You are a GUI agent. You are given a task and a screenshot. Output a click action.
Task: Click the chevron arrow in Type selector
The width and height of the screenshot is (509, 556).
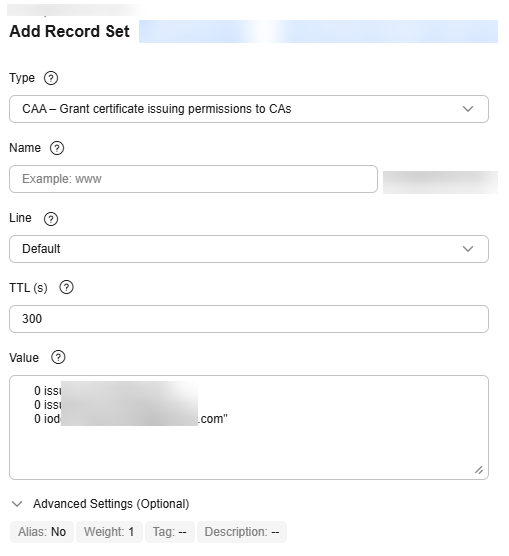coord(468,109)
